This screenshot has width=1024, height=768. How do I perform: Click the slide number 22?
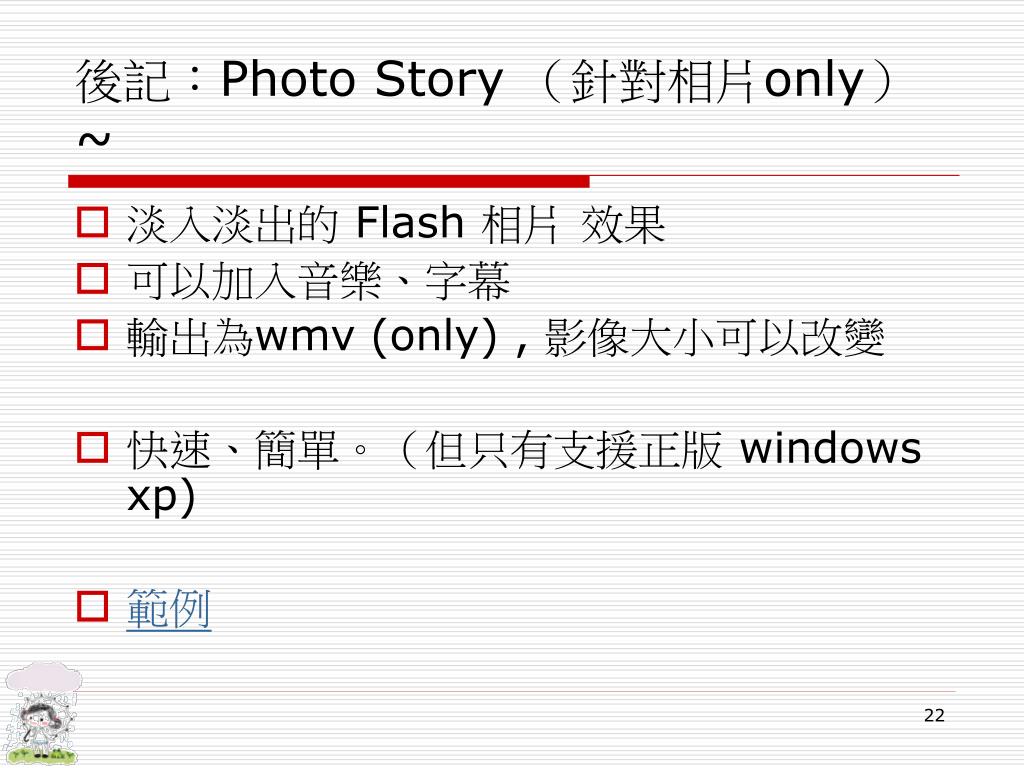pos(935,715)
